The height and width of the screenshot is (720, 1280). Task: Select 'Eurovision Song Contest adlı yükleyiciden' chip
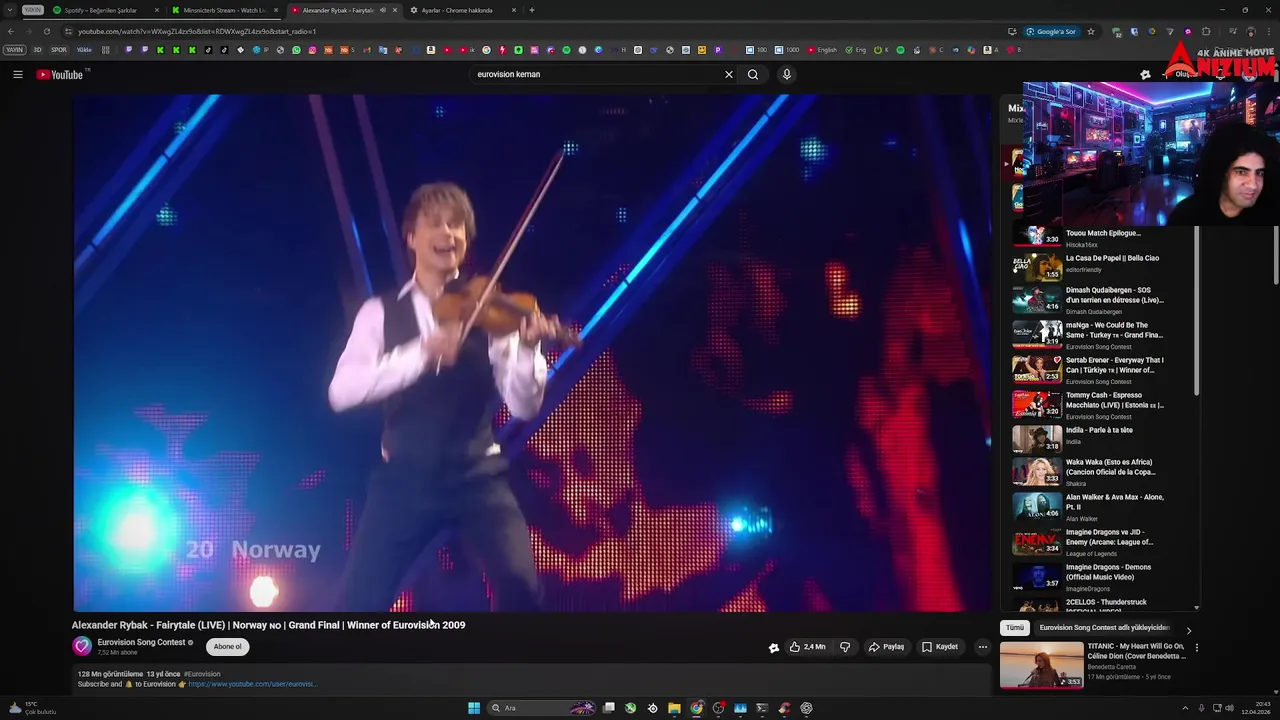(x=1104, y=628)
